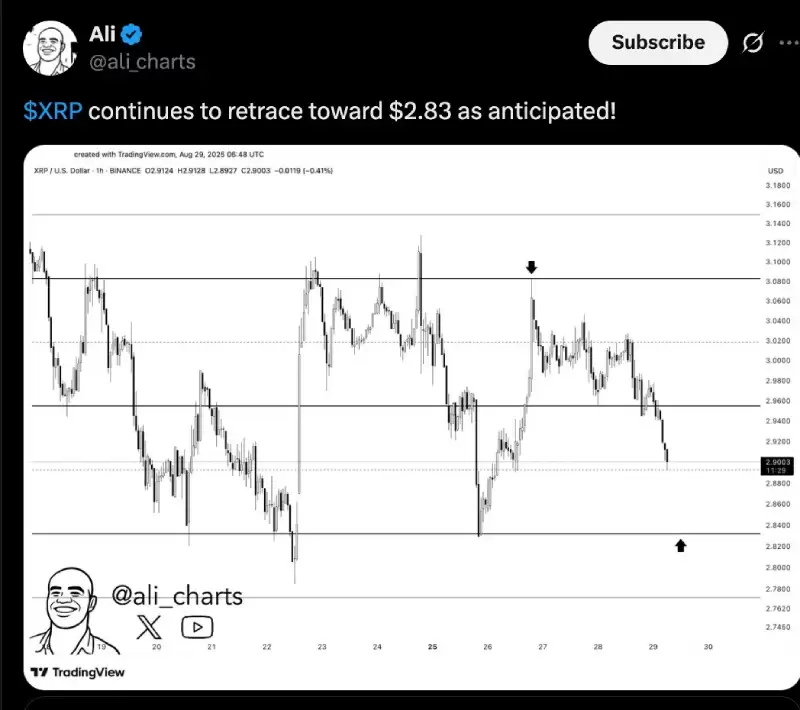This screenshot has height=710, width=800.
Task: Click the @ali_charts handle under the name
Action: point(143,62)
